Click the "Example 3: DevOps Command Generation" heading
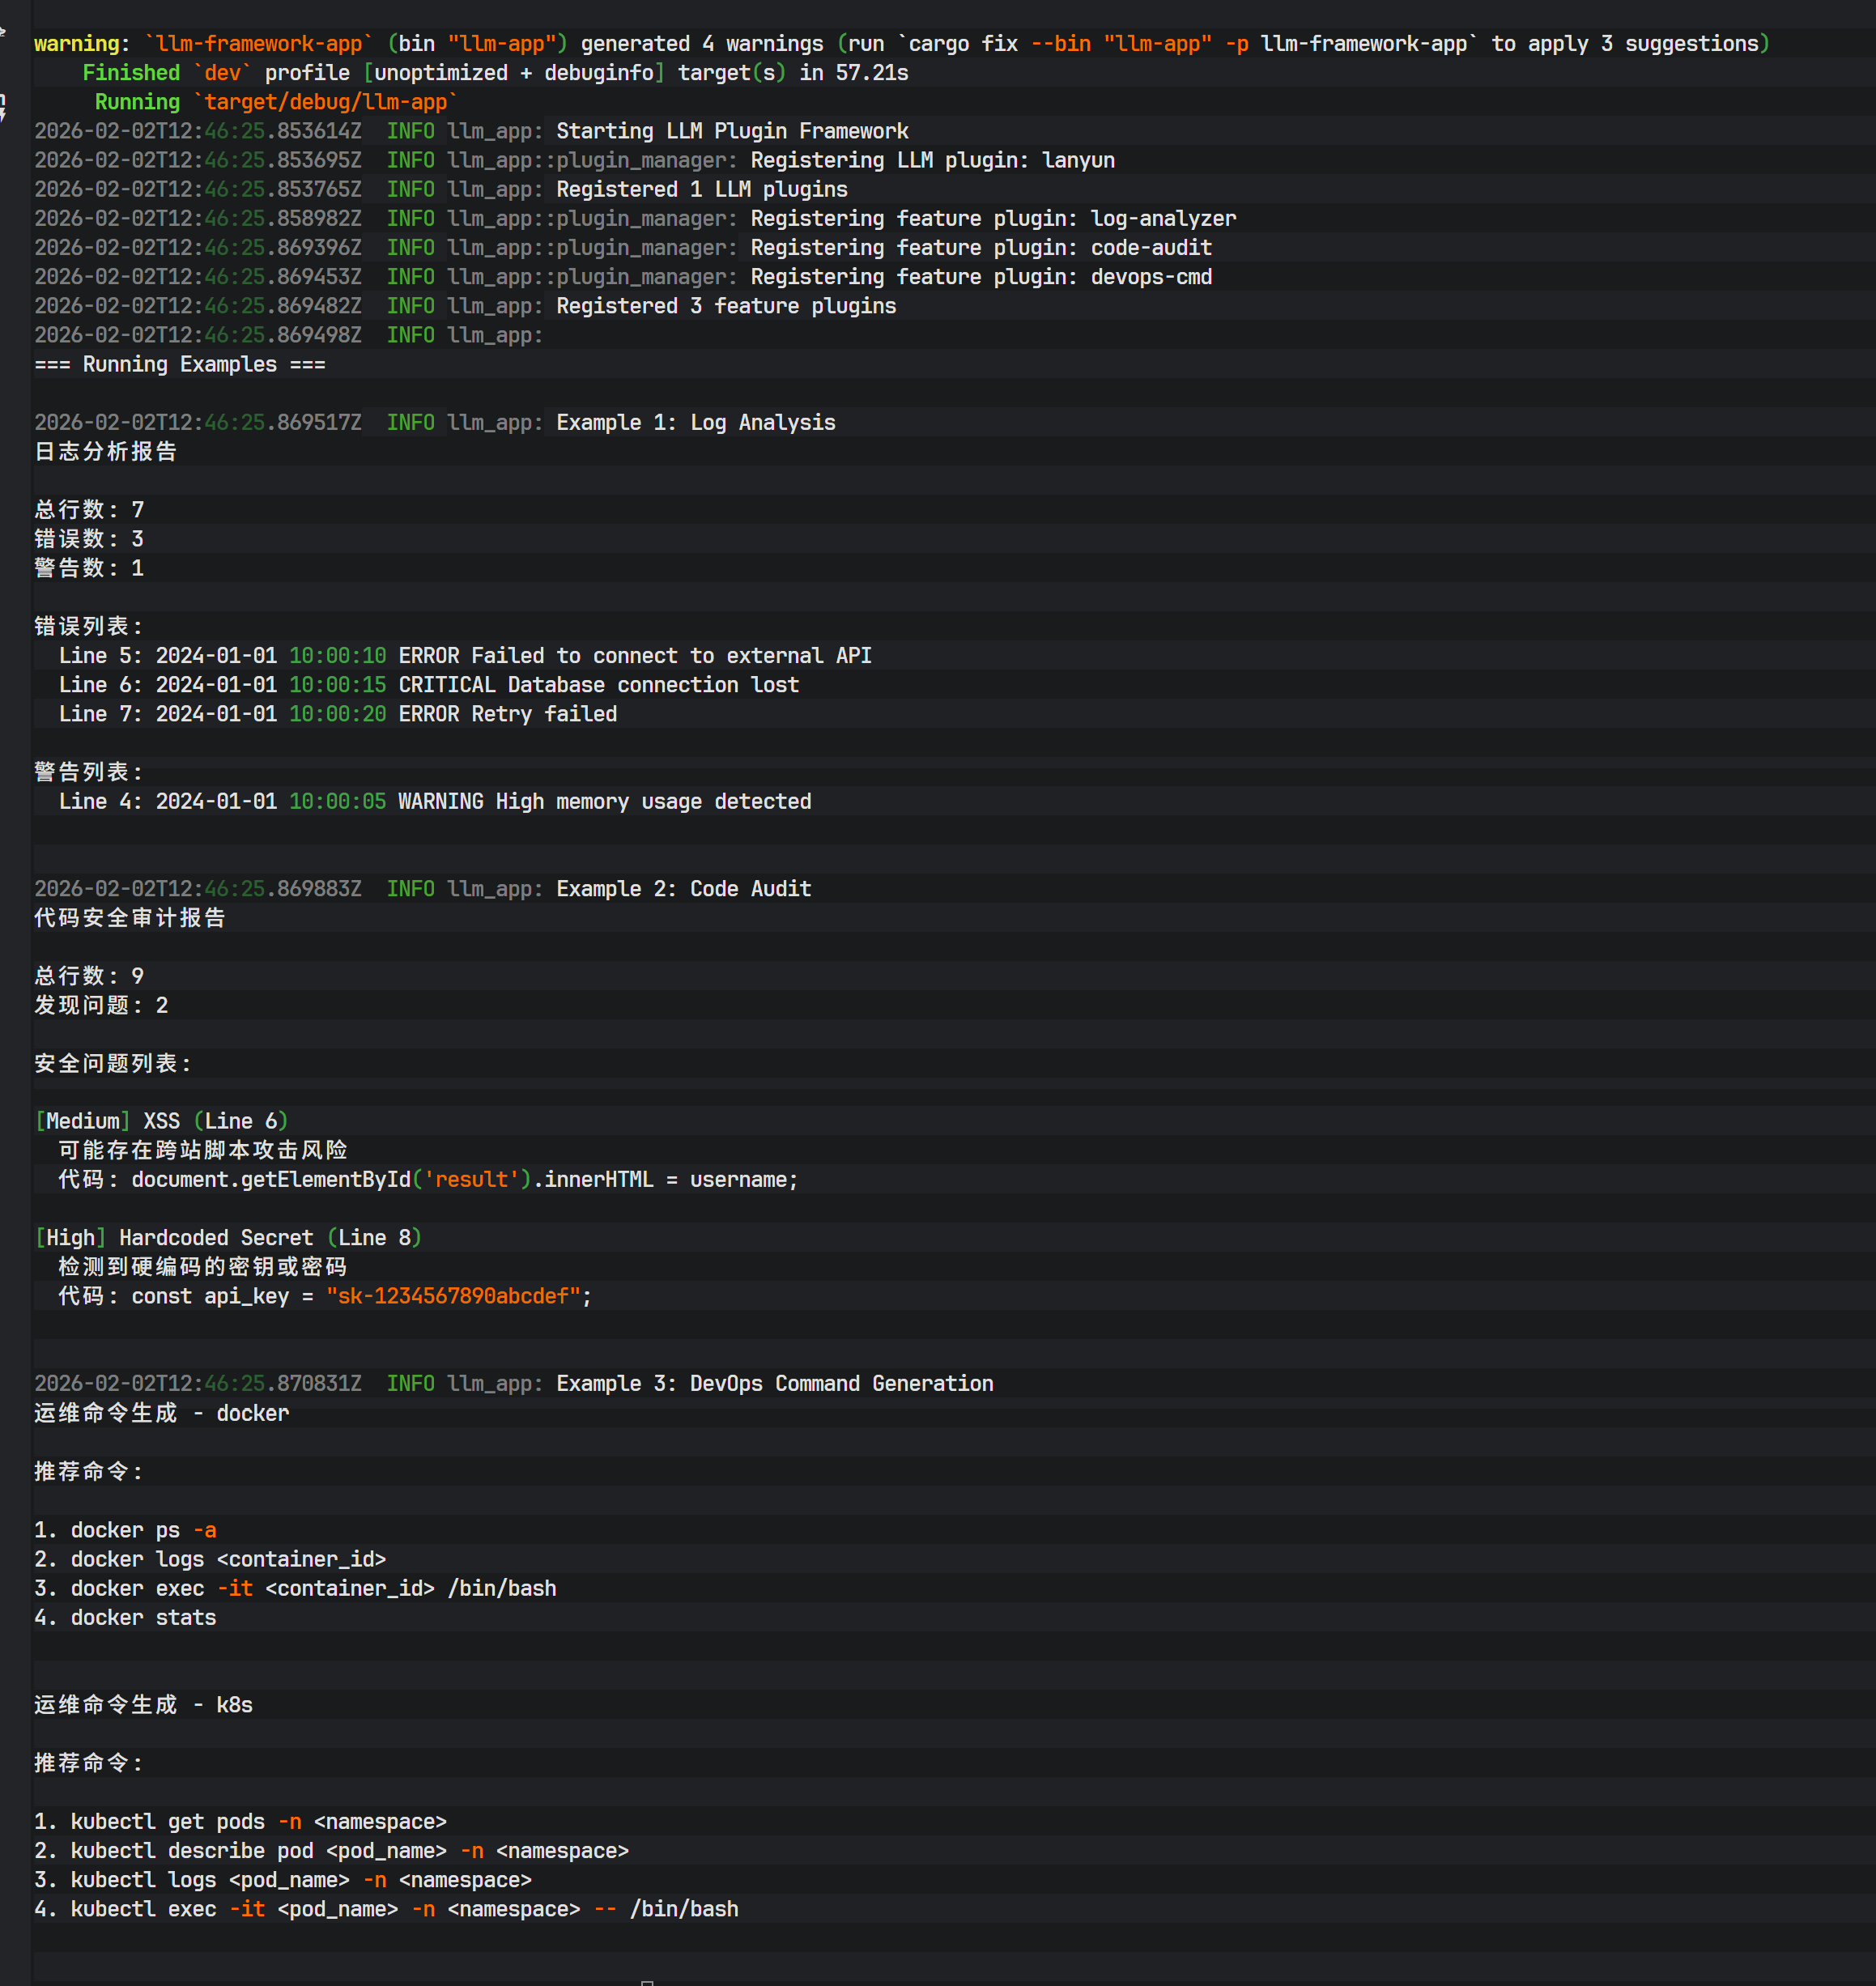Image resolution: width=1876 pixels, height=1986 pixels. pyautogui.click(x=774, y=1383)
